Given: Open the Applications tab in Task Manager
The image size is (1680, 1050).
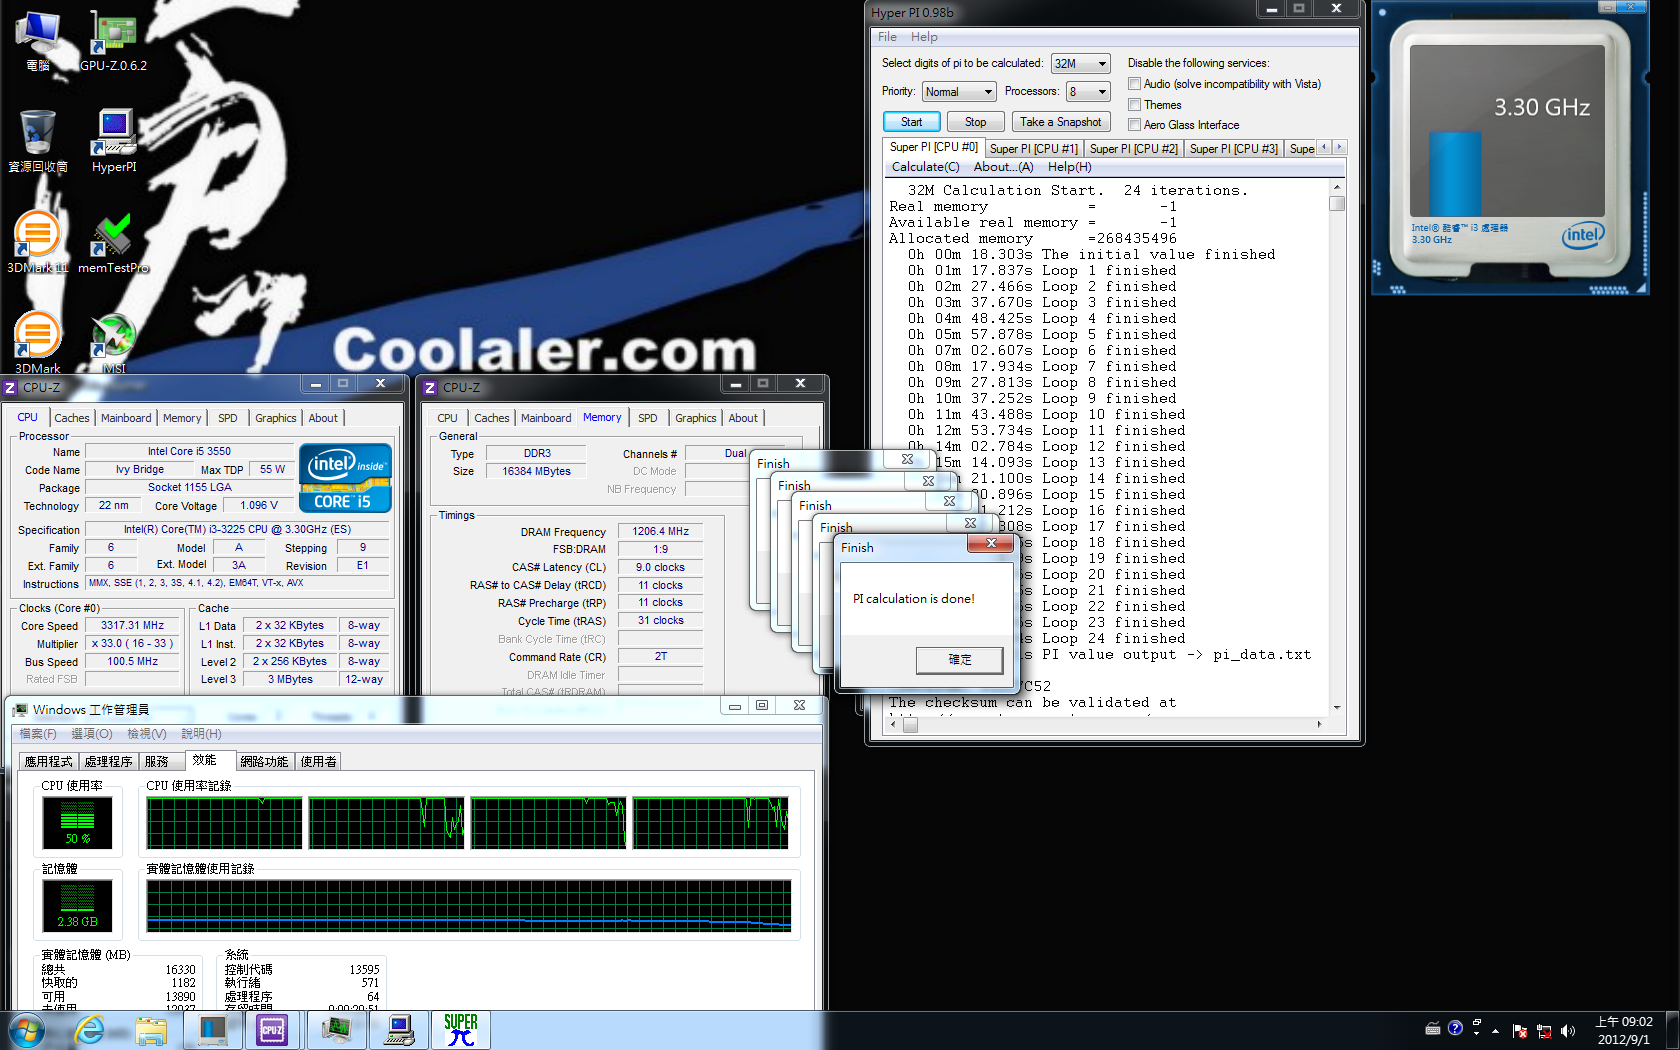Looking at the screenshot, I should coord(48,761).
